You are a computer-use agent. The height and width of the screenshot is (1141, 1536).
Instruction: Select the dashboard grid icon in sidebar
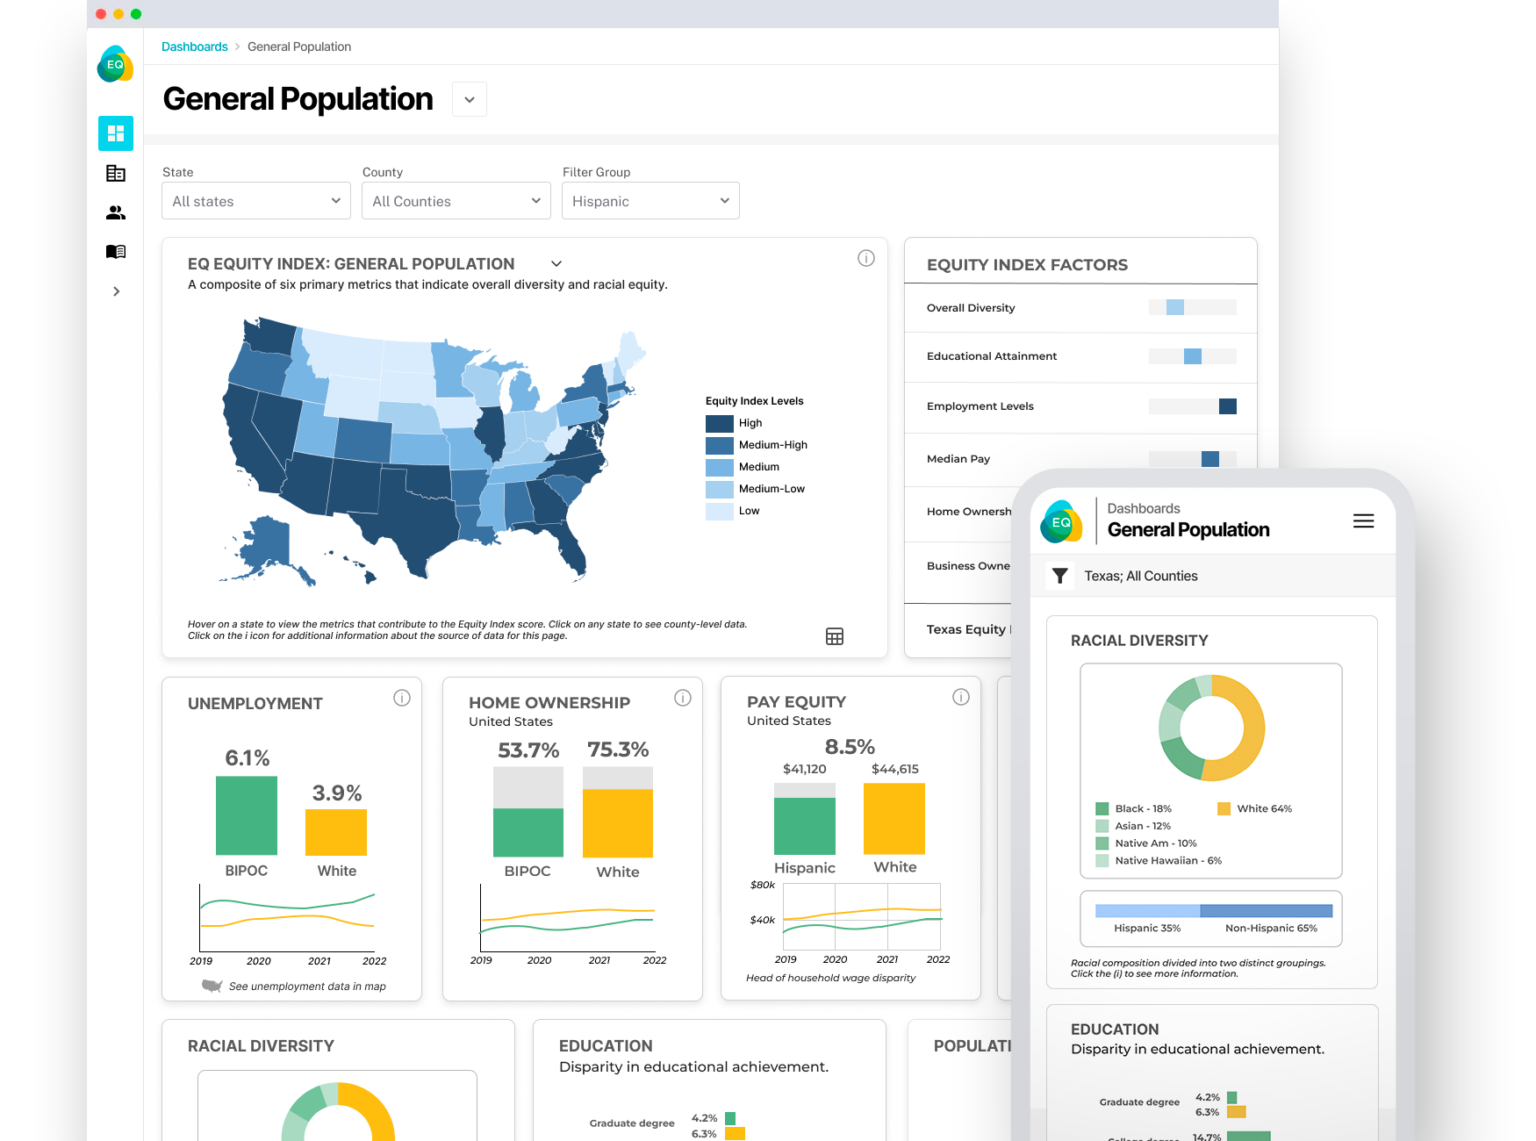(115, 133)
